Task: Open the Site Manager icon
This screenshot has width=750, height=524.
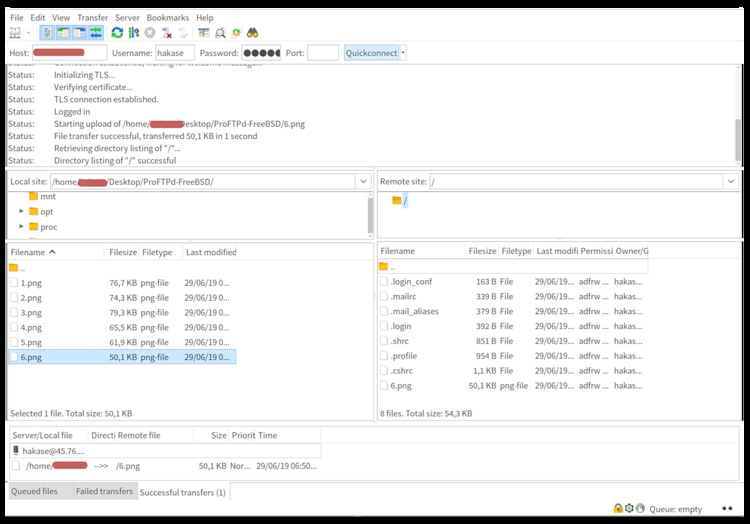Action: pos(15,33)
